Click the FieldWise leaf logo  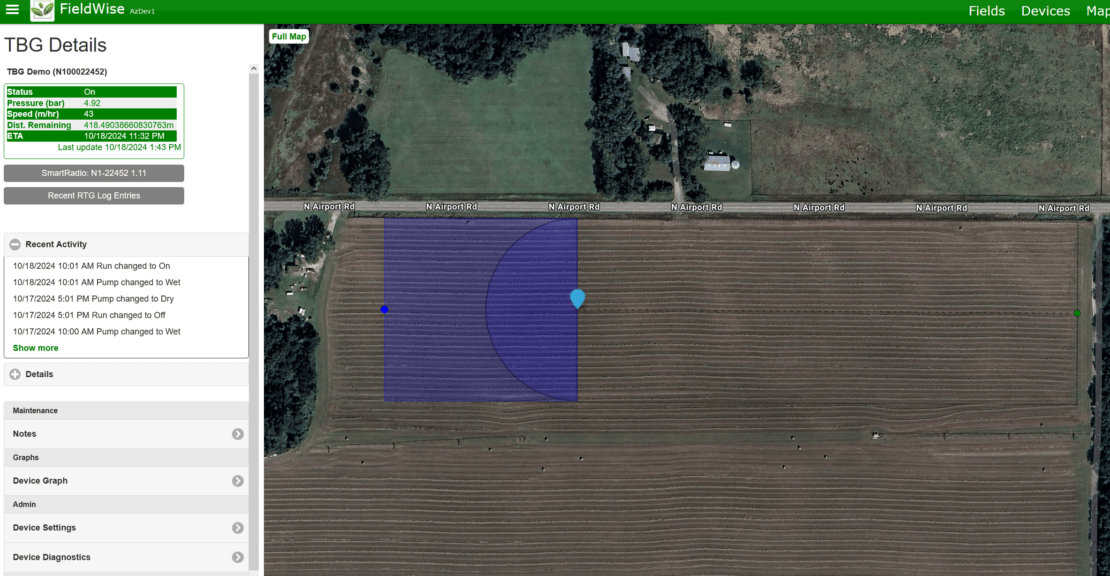tap(43, 11)
